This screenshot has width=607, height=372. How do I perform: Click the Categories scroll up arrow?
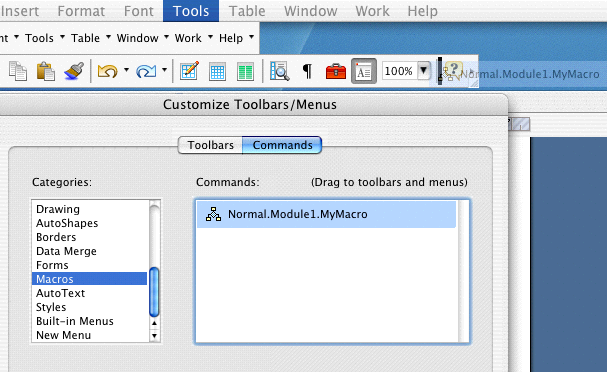click(x=154, y=323)
